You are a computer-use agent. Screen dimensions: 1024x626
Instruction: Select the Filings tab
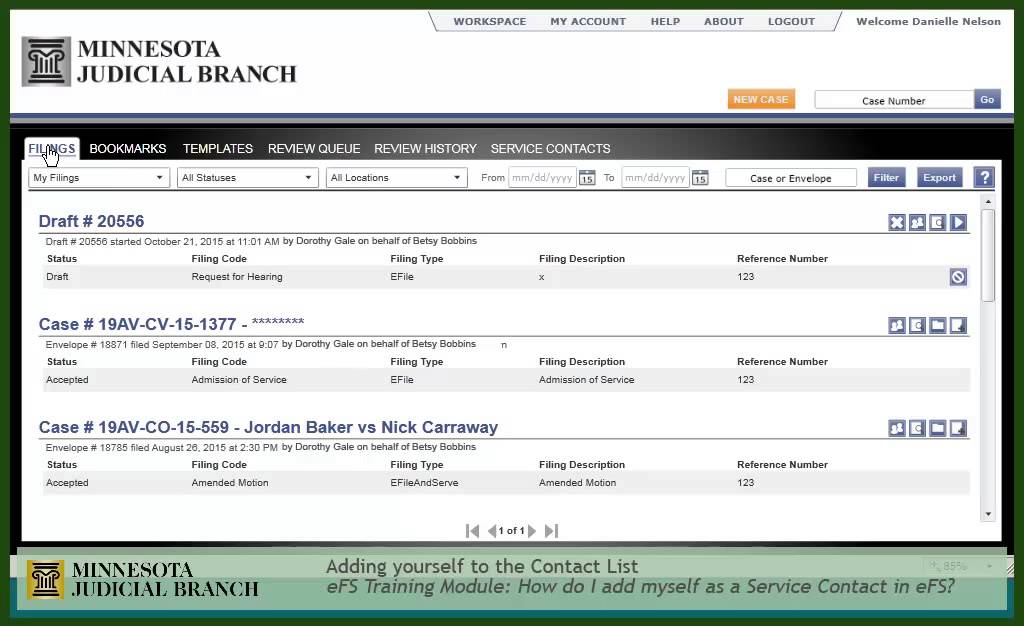coord(52,149)
